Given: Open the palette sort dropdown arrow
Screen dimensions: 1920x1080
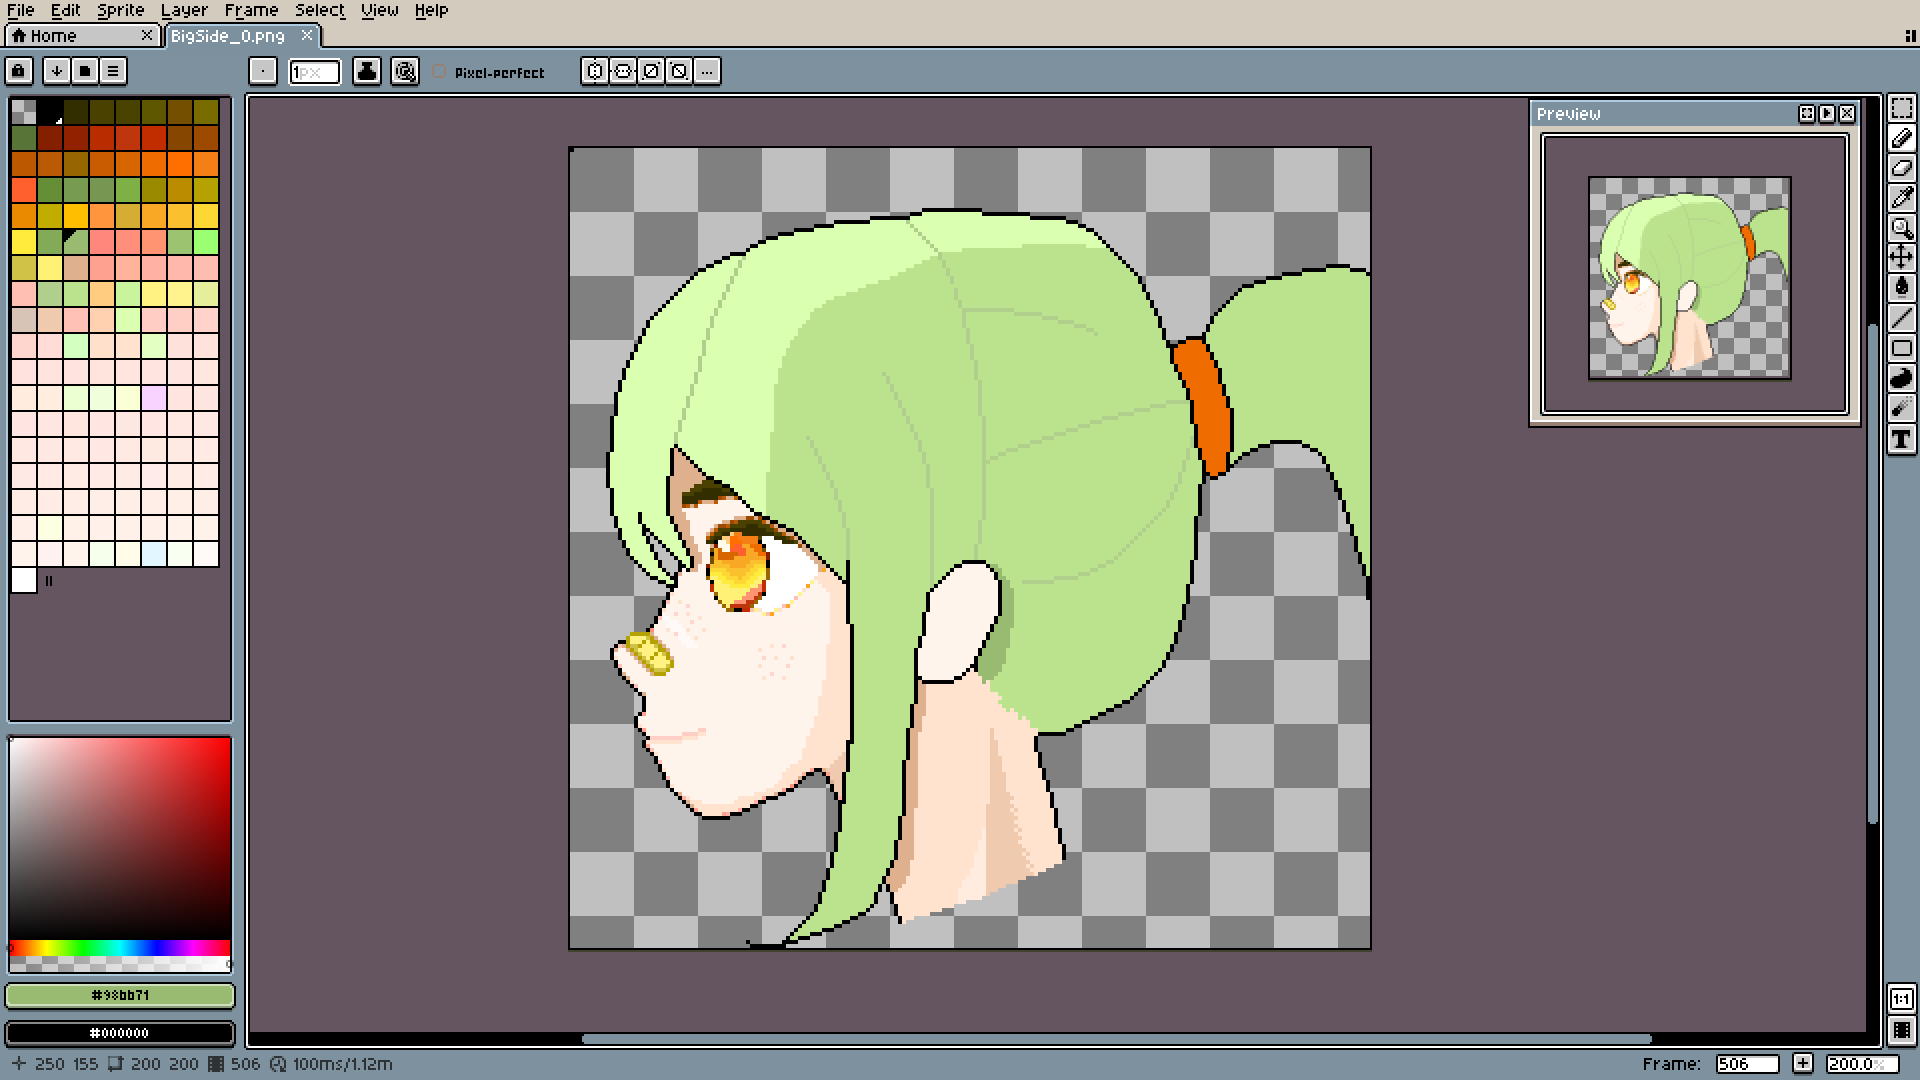Looking at the screenshot, I should pos(57,71).
